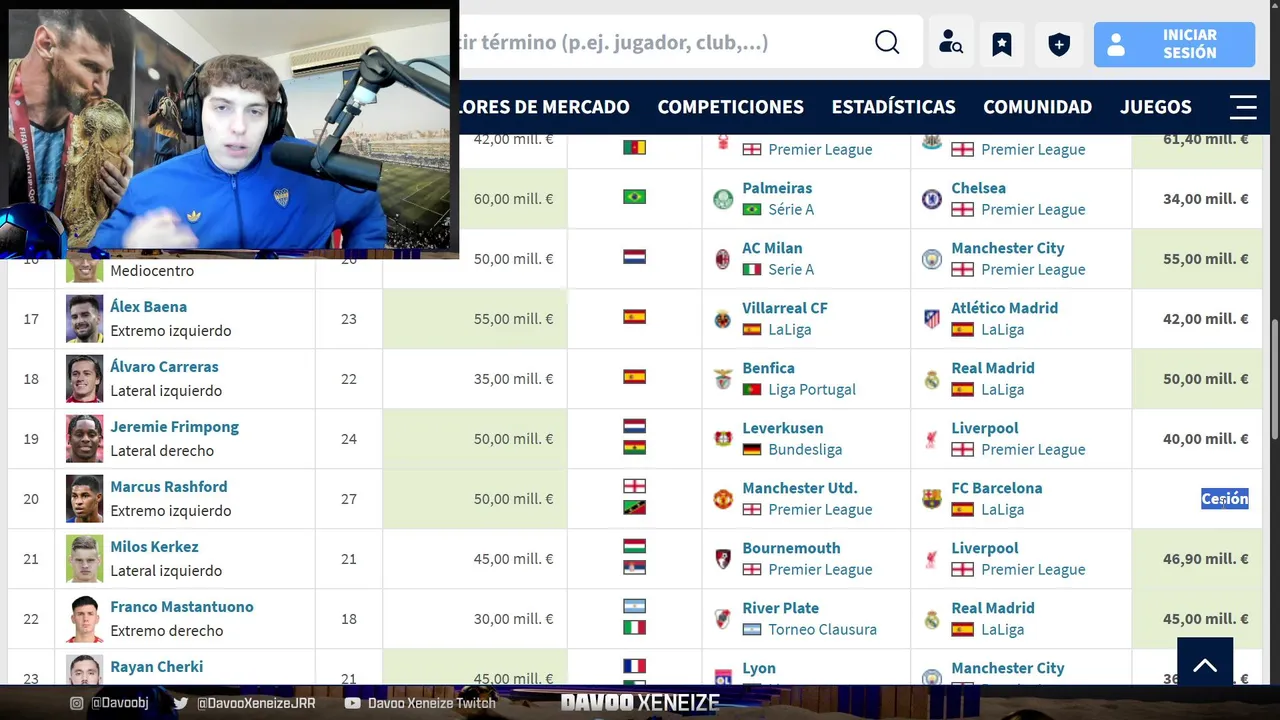Open the hamburger menu icon
This screenshot has height=720, width=1280.
(x=1243, y=107)
